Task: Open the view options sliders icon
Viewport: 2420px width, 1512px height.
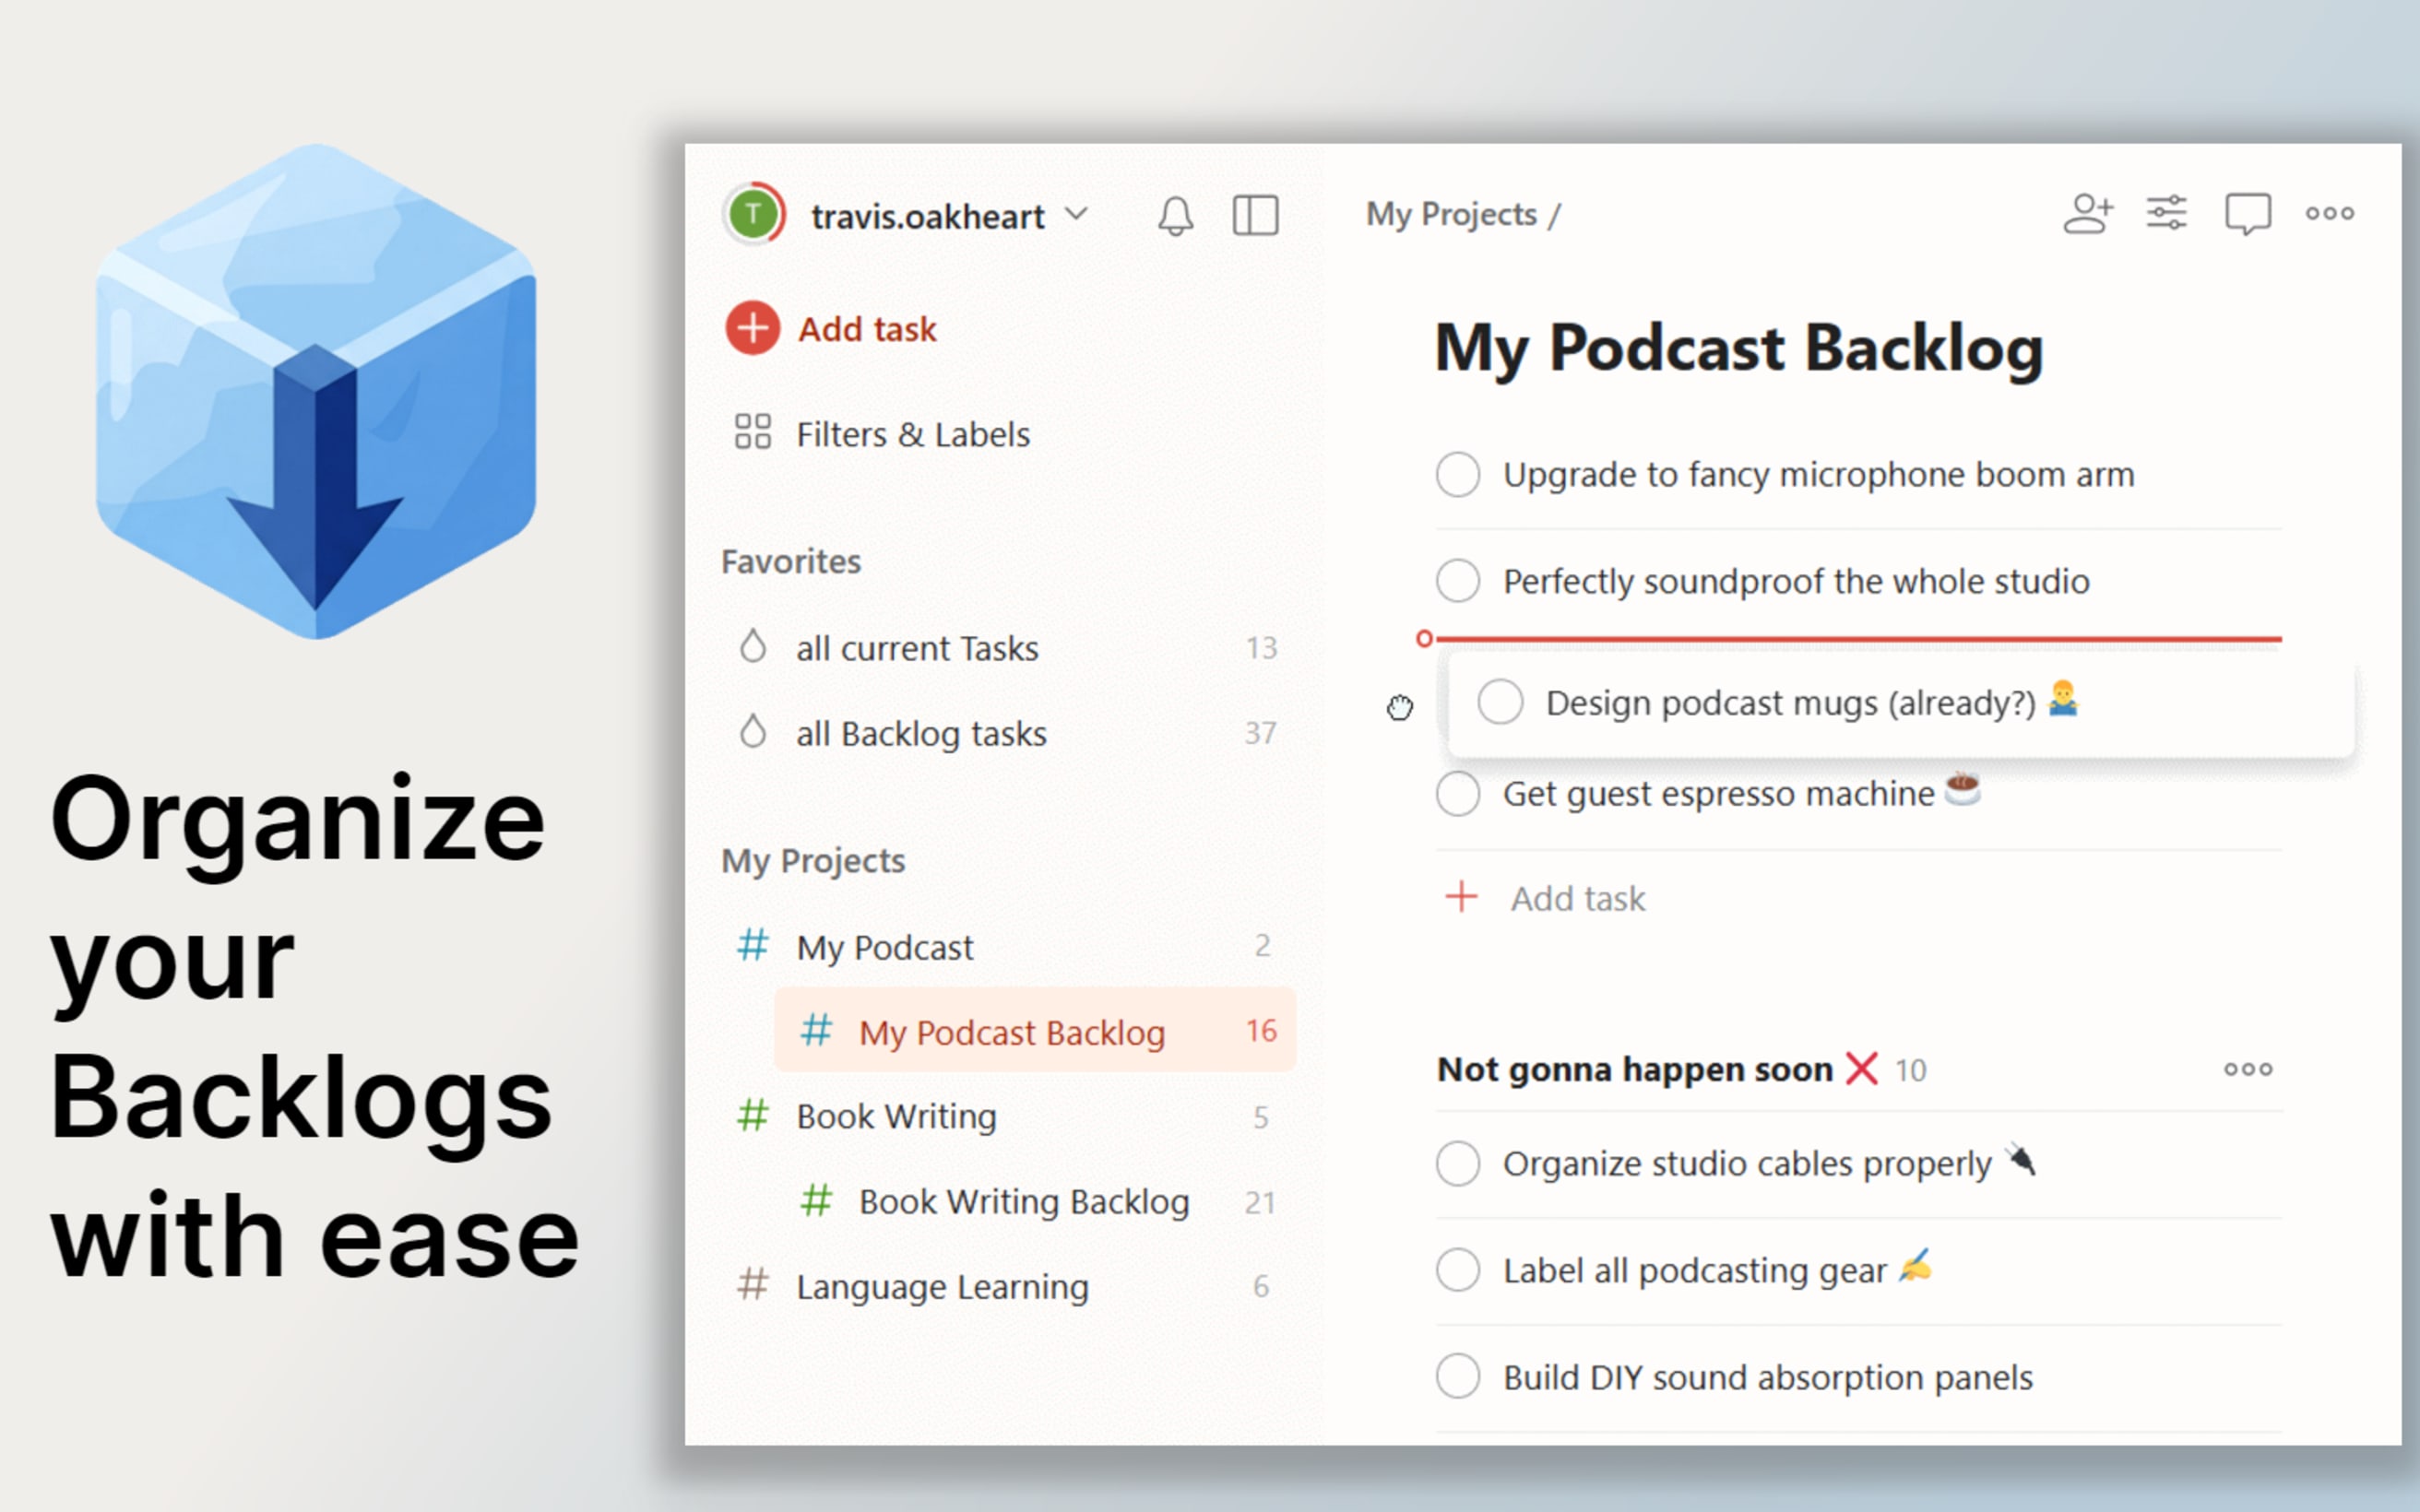Action: point(2167,213)
